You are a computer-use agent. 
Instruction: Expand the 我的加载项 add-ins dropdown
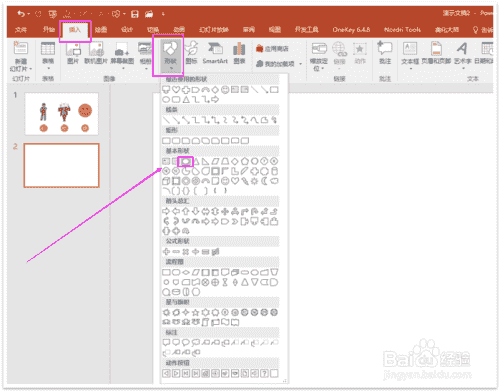(279, 64)
